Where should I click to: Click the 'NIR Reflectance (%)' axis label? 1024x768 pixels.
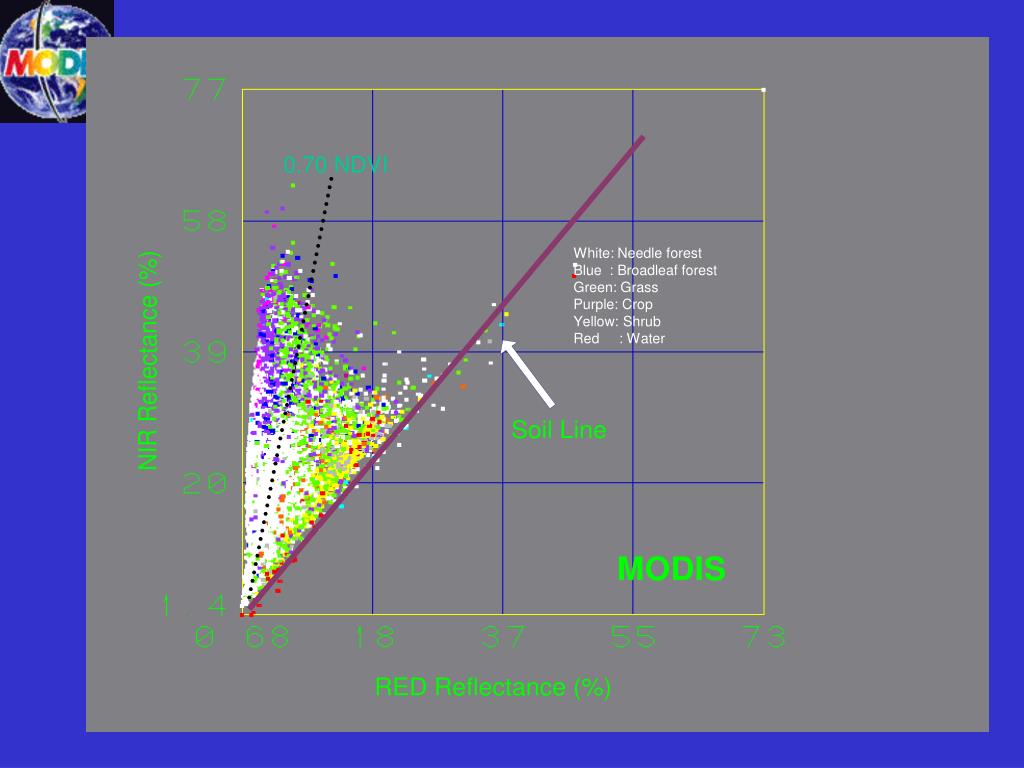coord(148,360)
